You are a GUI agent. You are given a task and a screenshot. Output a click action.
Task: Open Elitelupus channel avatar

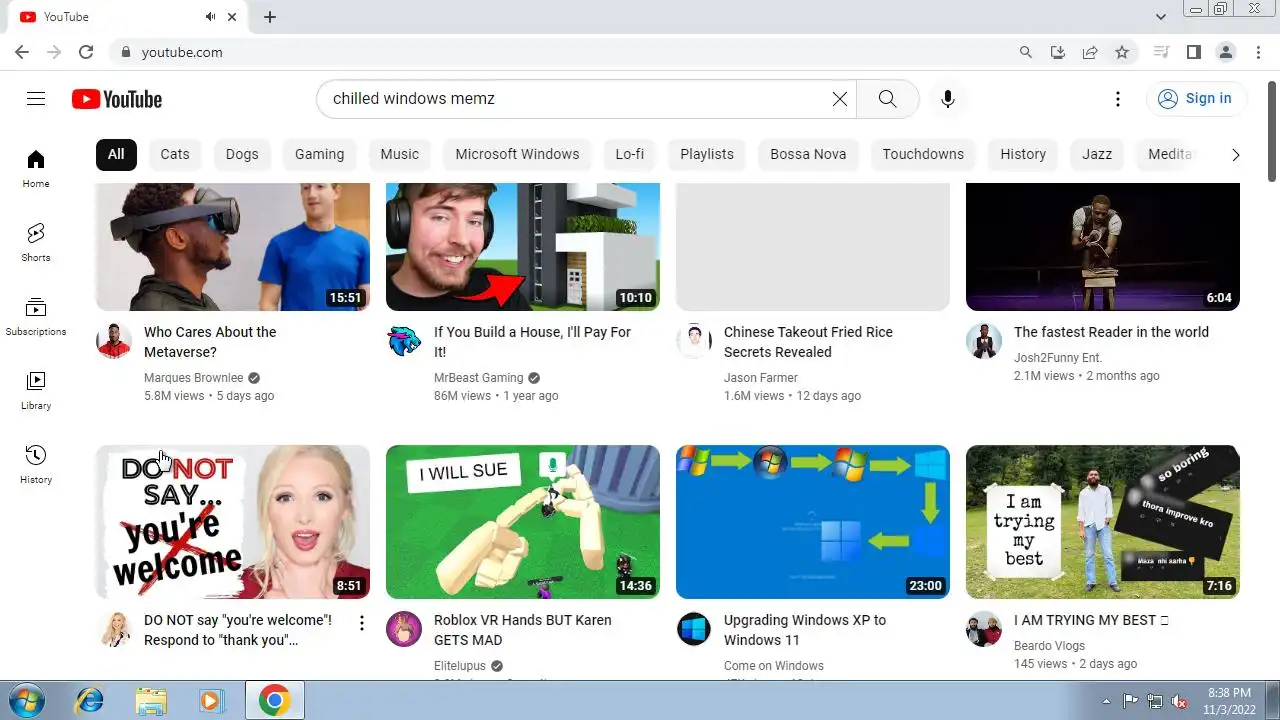[x=404, y=629]
